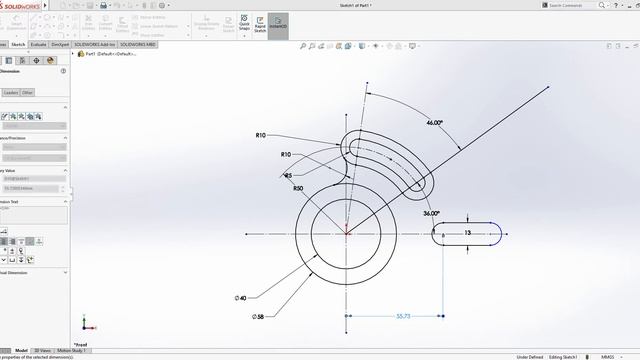Click the MMGS unit system in status bar

[x=607, y=357]
